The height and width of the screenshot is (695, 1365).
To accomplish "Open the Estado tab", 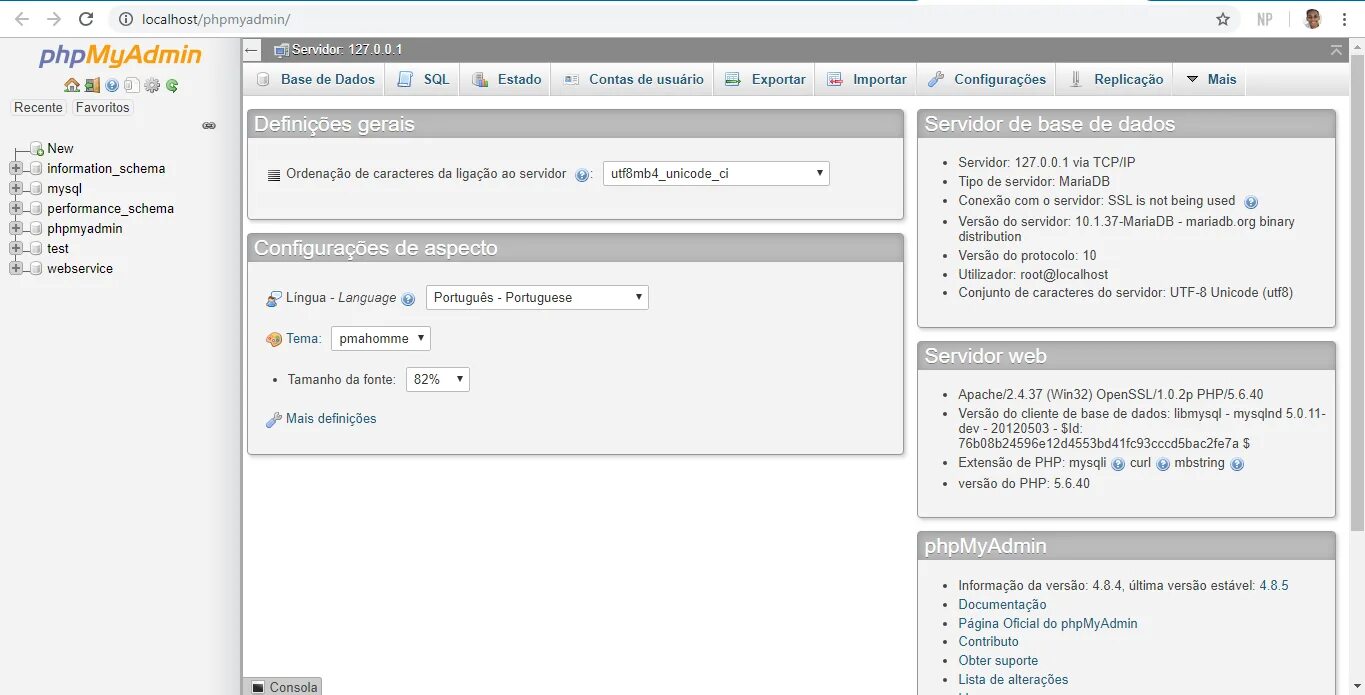I will click(x=506, y=79).
